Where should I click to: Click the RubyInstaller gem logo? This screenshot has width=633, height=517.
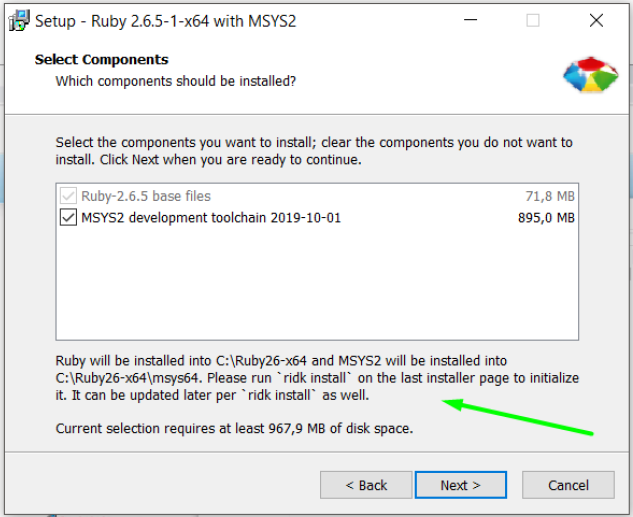591,75
